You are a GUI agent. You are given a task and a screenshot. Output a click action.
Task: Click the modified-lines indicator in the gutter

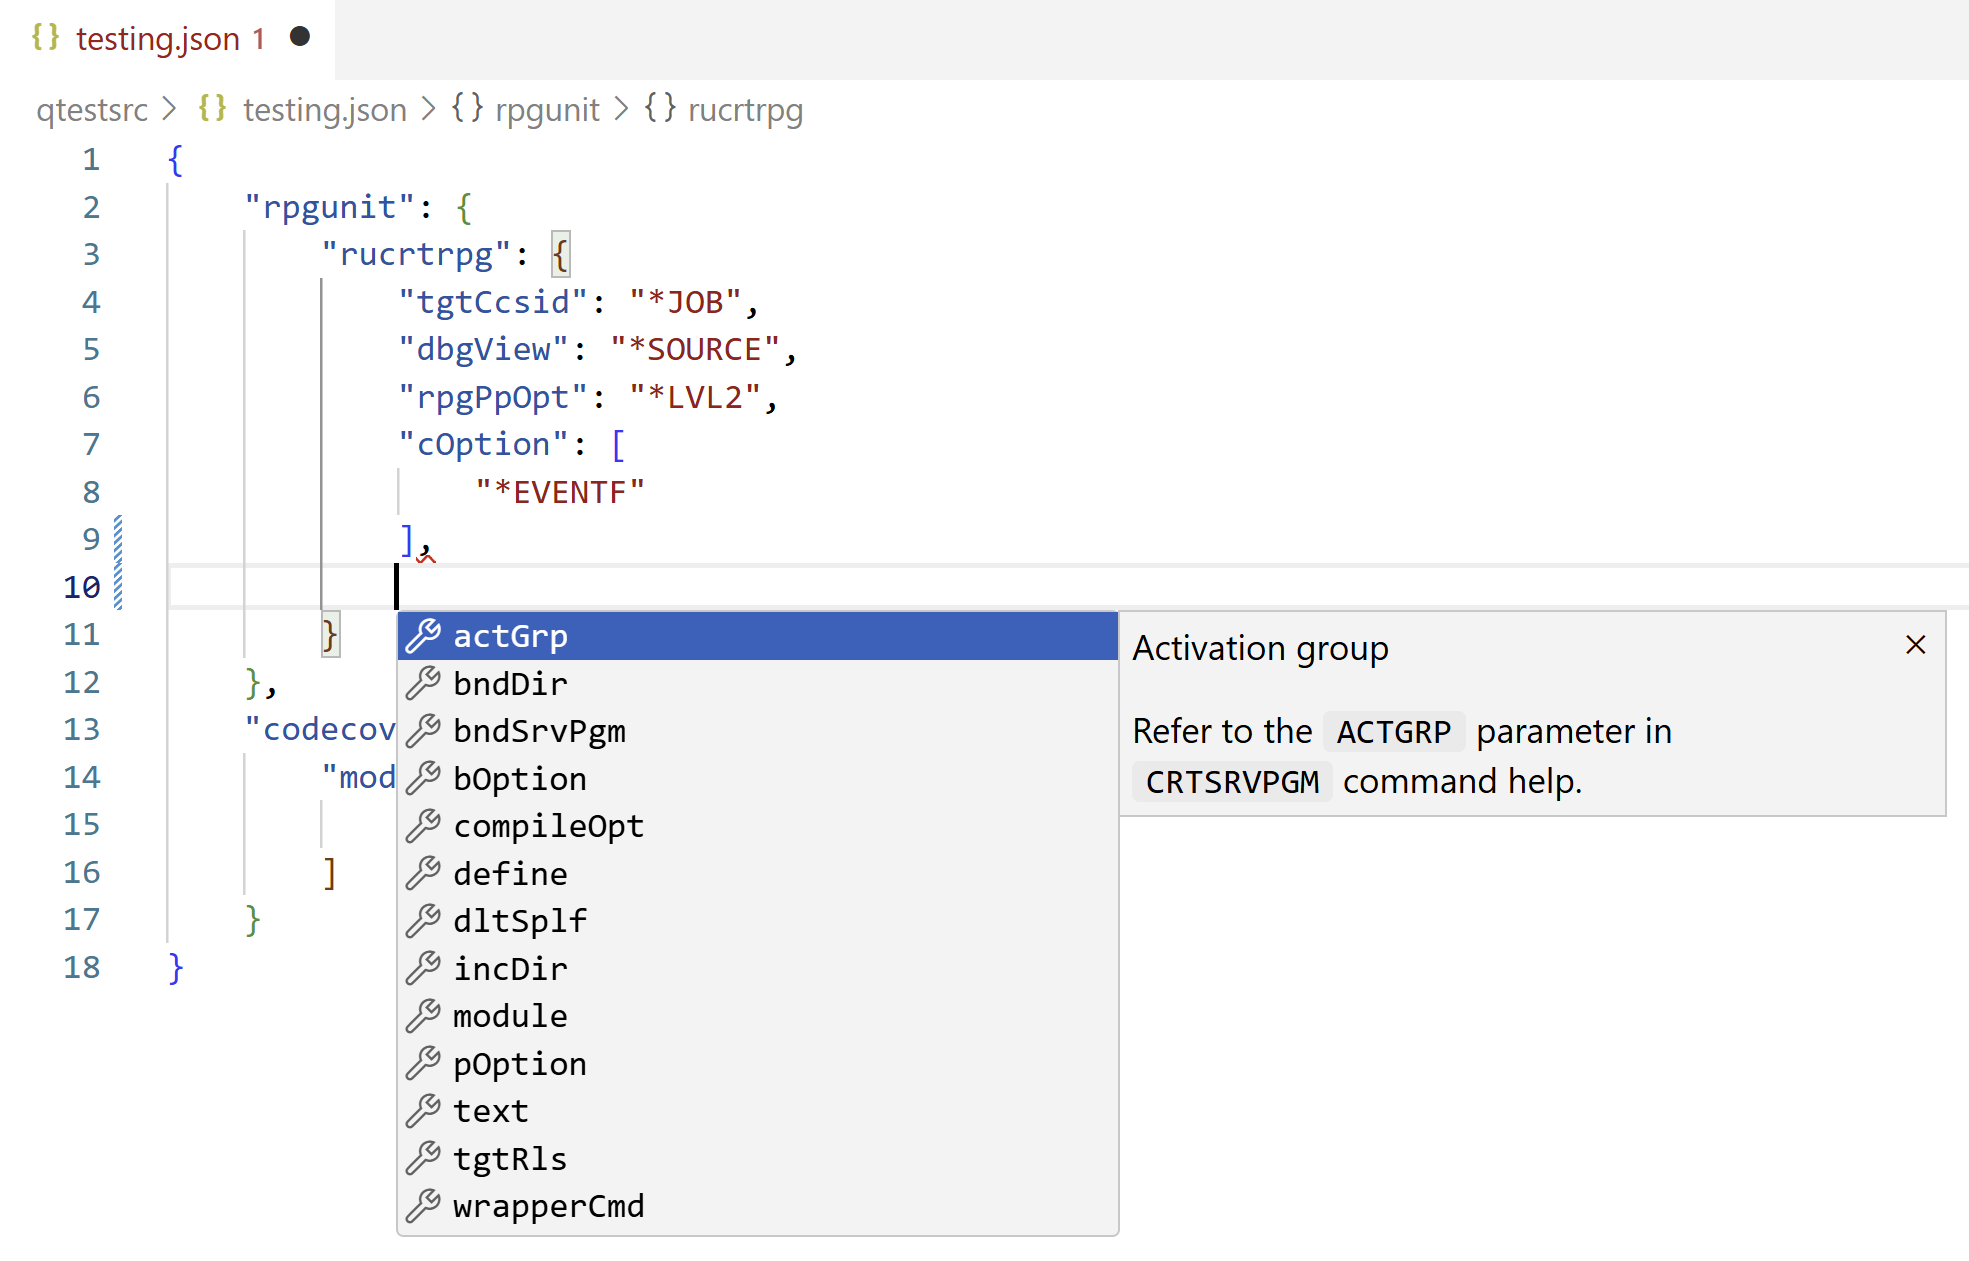tap(119, 562)
